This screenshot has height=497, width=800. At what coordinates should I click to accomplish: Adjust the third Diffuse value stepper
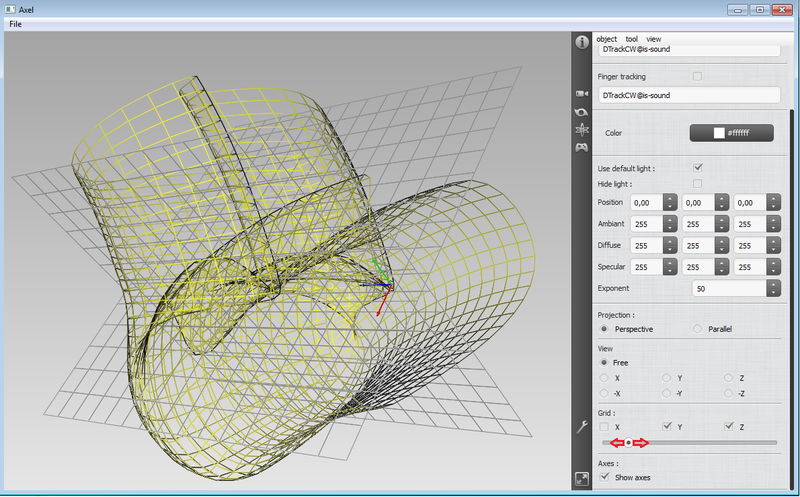773,246
